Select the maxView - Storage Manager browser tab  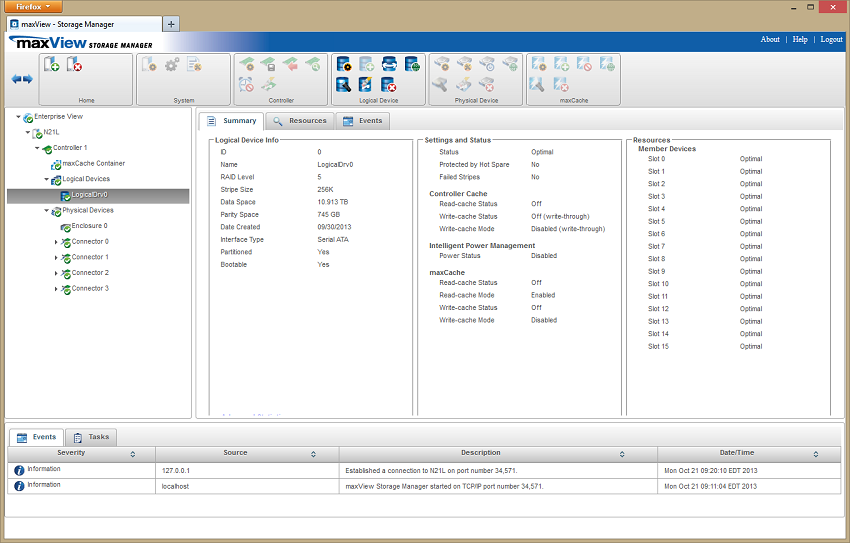84,24
